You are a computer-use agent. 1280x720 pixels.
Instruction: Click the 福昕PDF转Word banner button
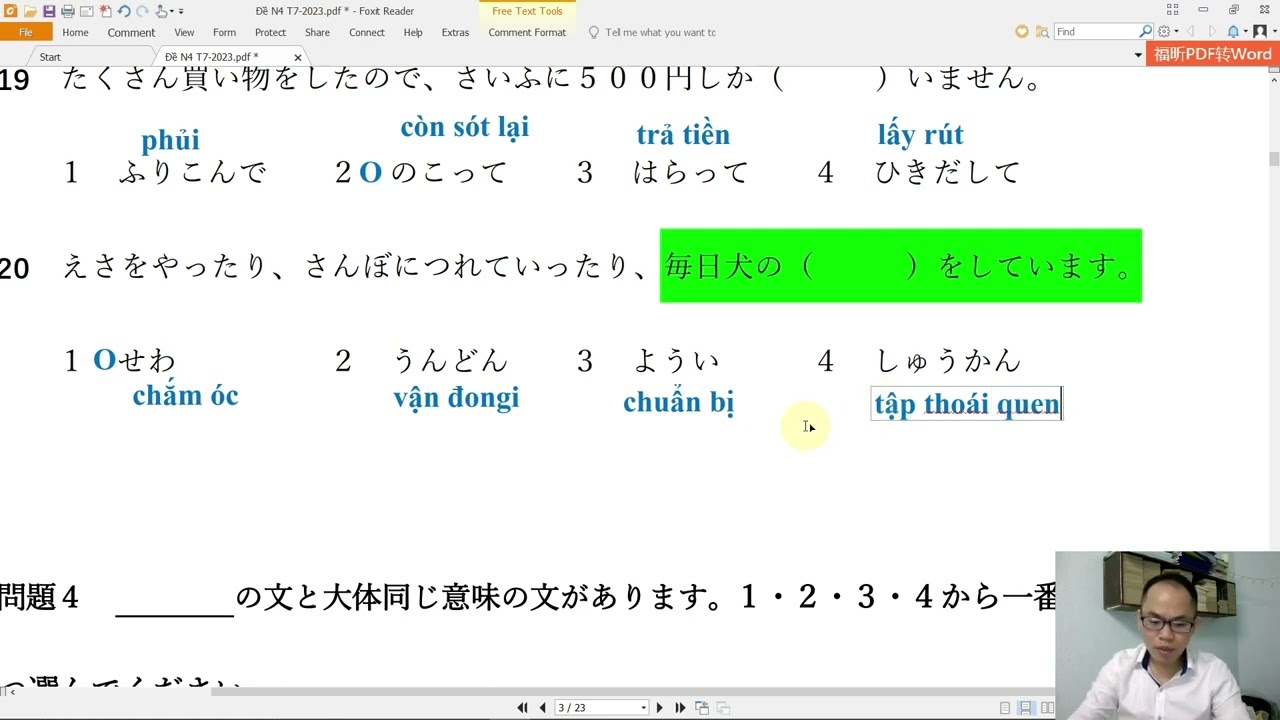pyautogui.click(x=1212, y=54)
